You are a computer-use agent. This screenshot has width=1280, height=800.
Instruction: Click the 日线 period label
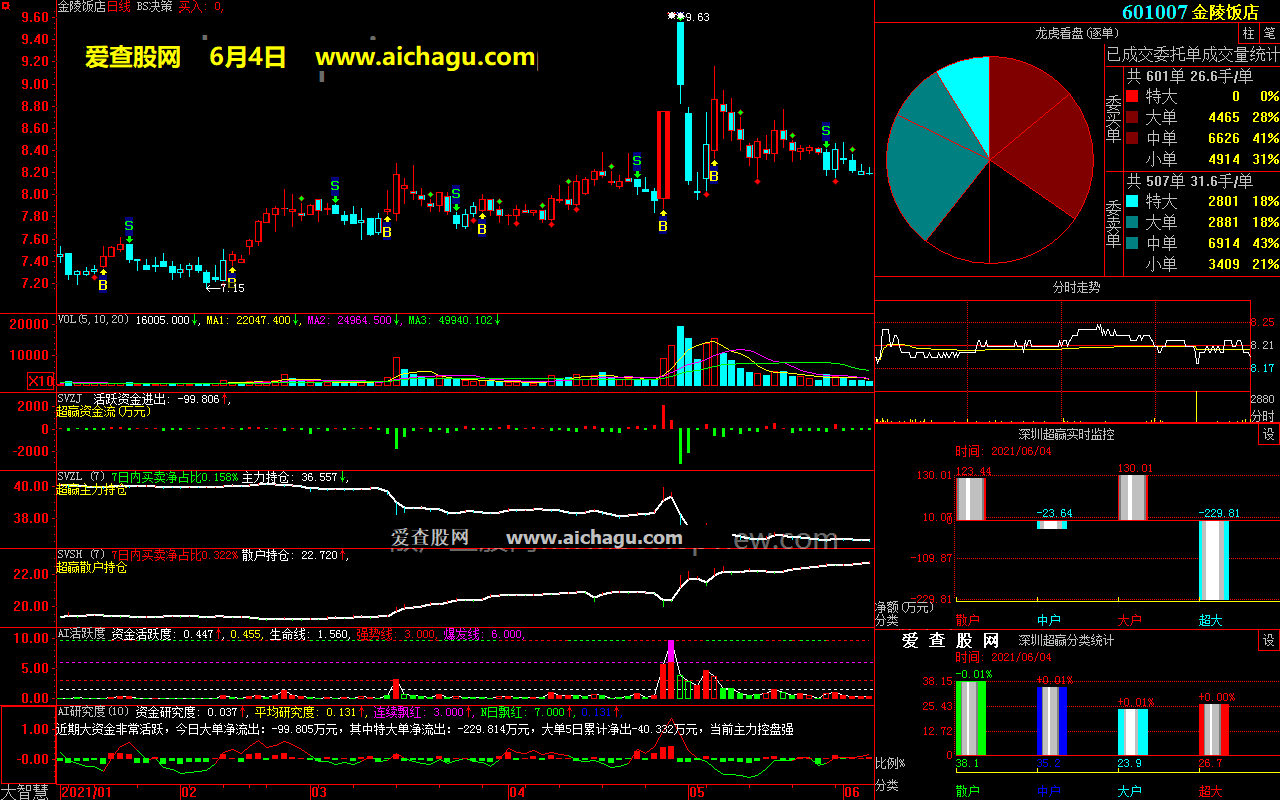(x=119, y=6)
